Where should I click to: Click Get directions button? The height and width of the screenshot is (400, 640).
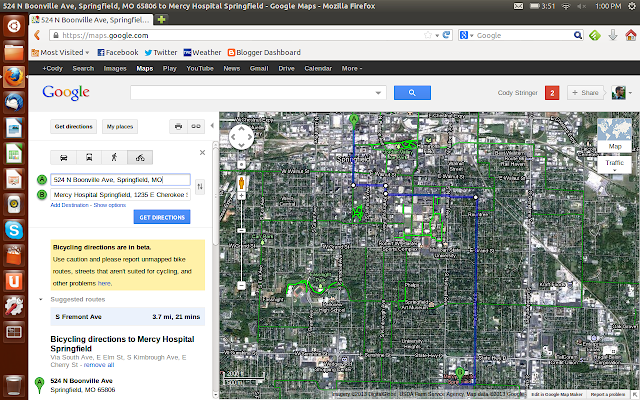click(73, 127)
